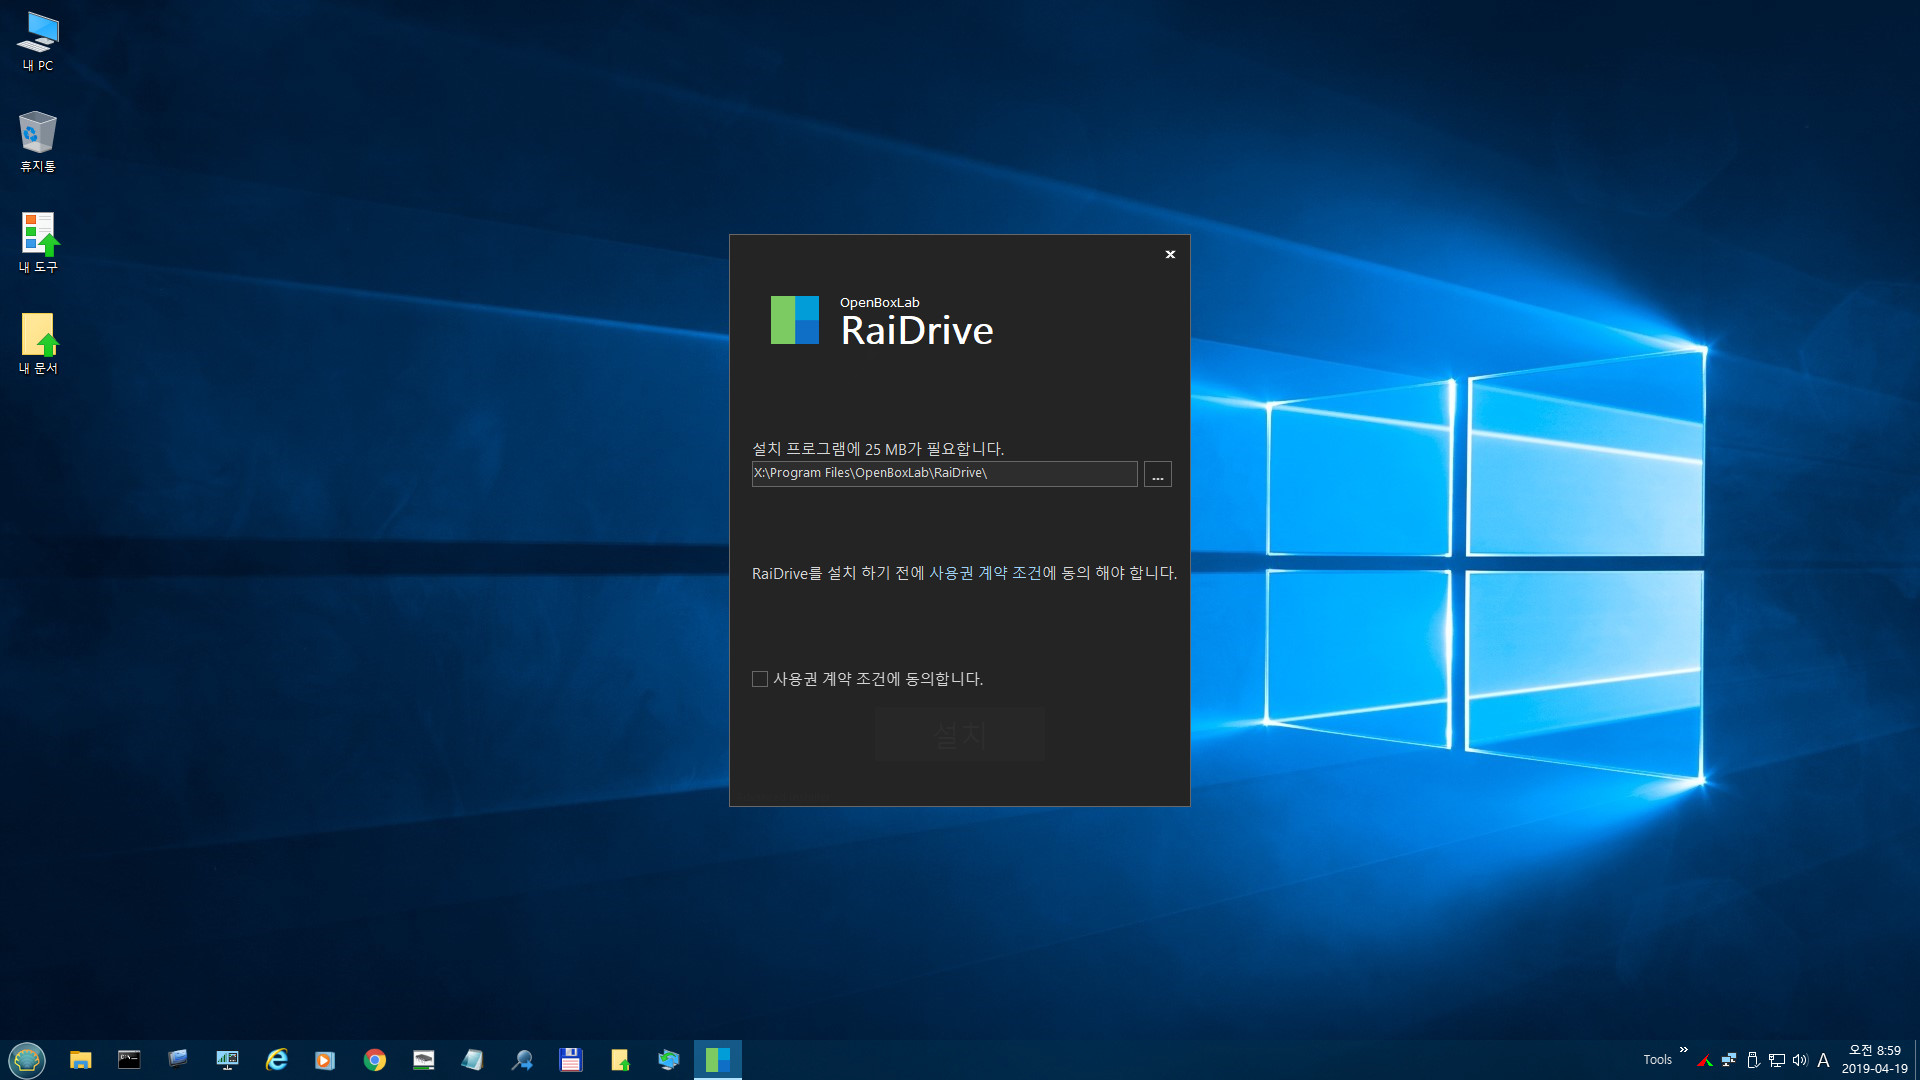This screenshot has height=1080, width=1920.
Task: Check the license agreement consent checkbox
Action: click(760, 679)
